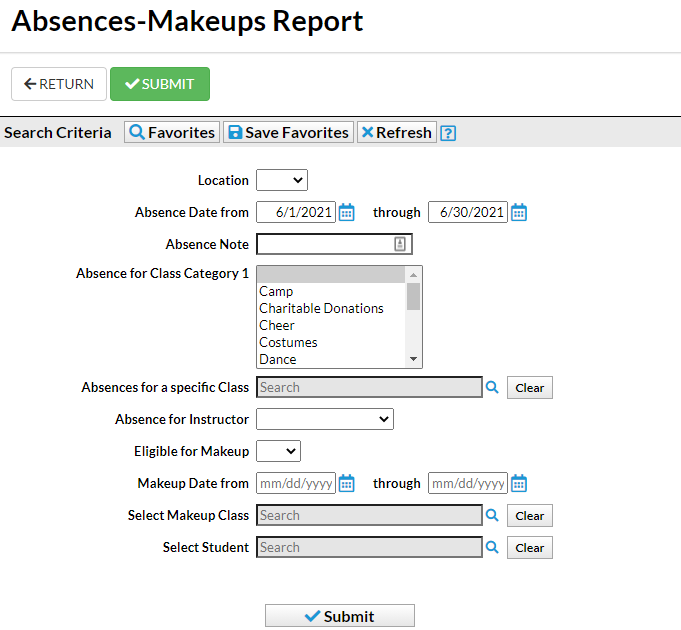Click the Makeup Date through field
The image size is (681, 630).
pyautogui.click(x=468, y=483)
